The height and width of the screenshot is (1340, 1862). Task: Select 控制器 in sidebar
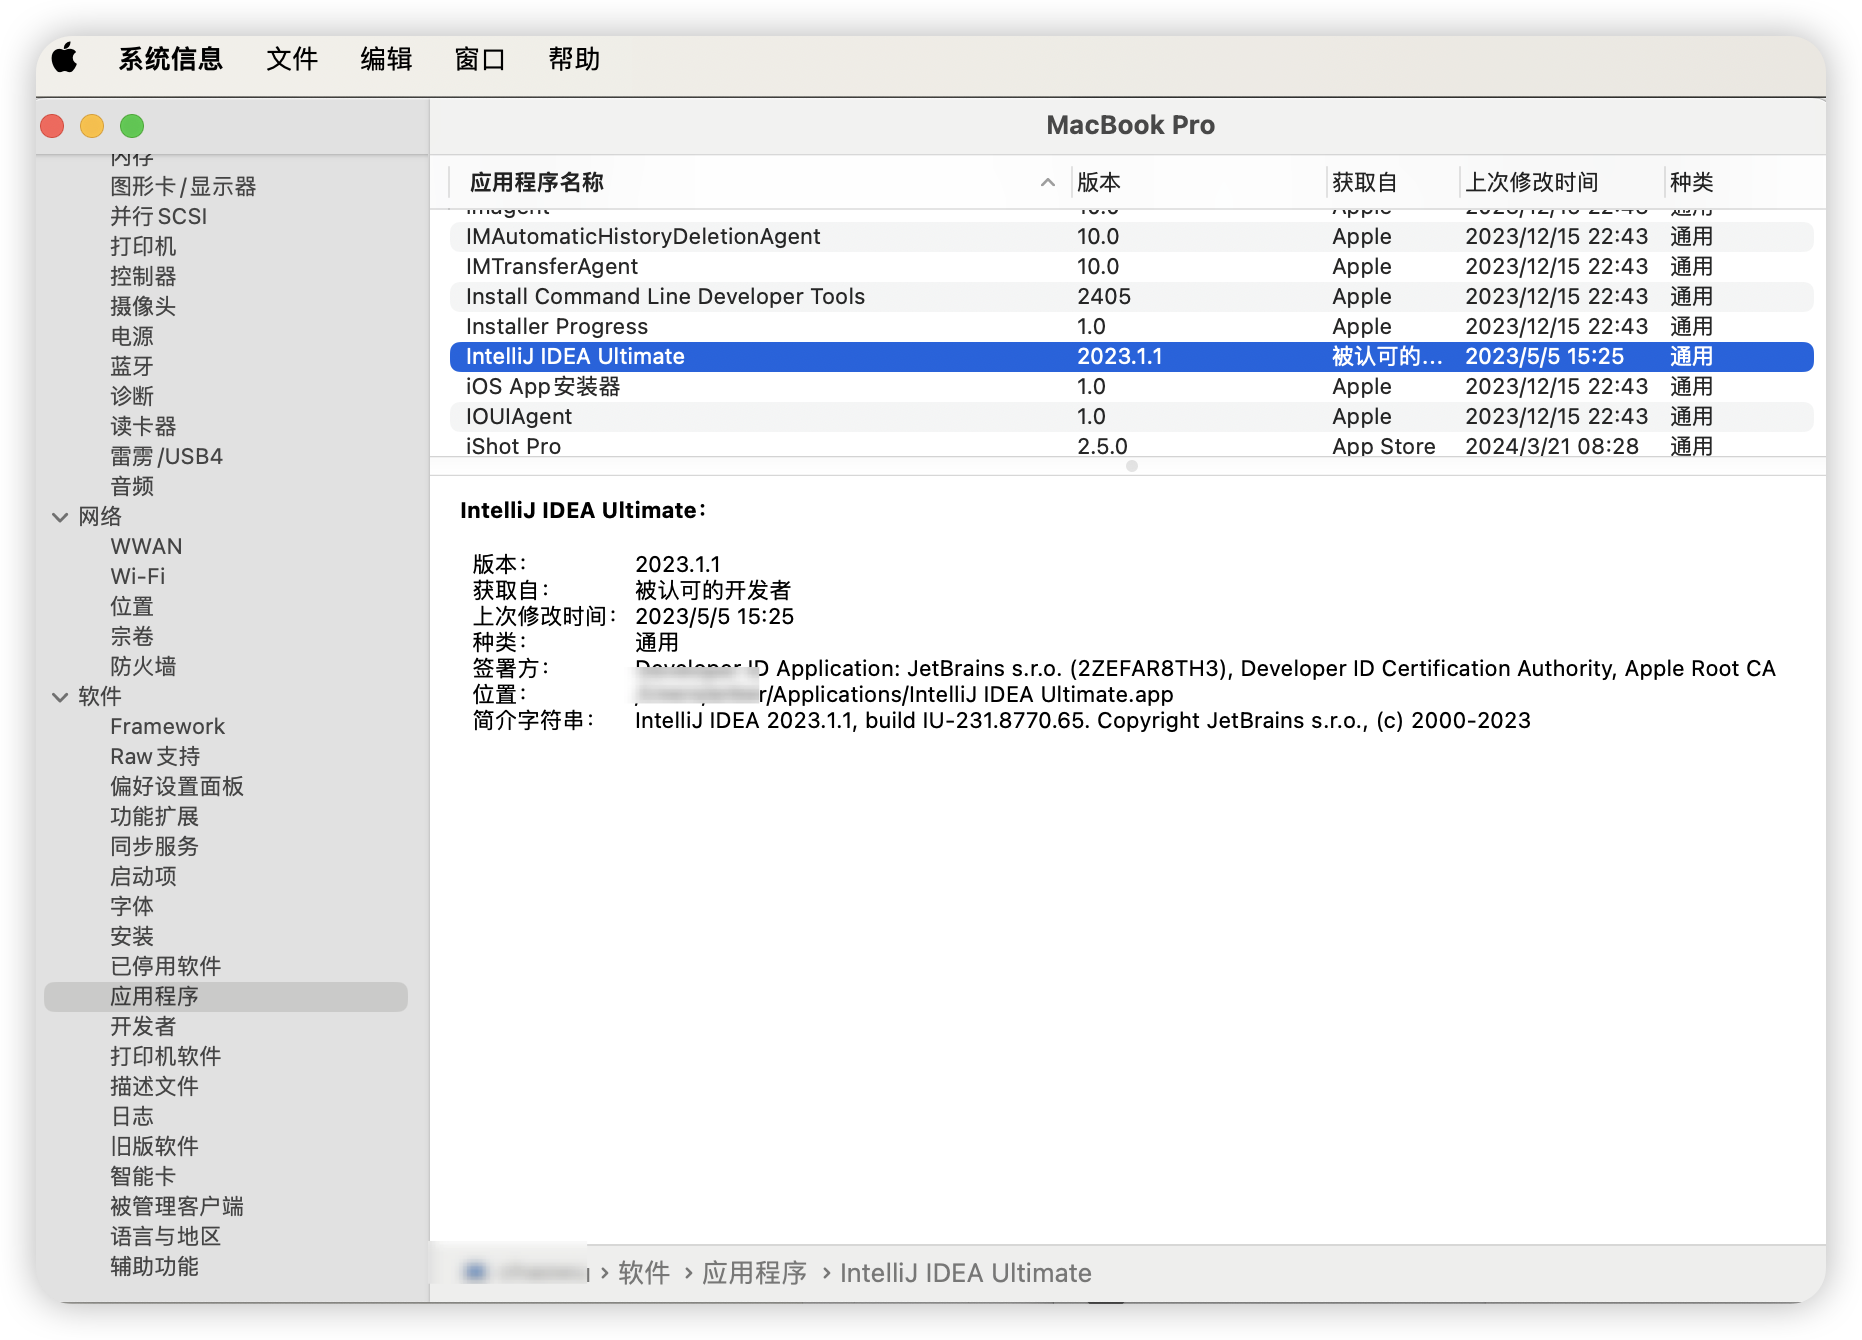[x=143, y=277]
